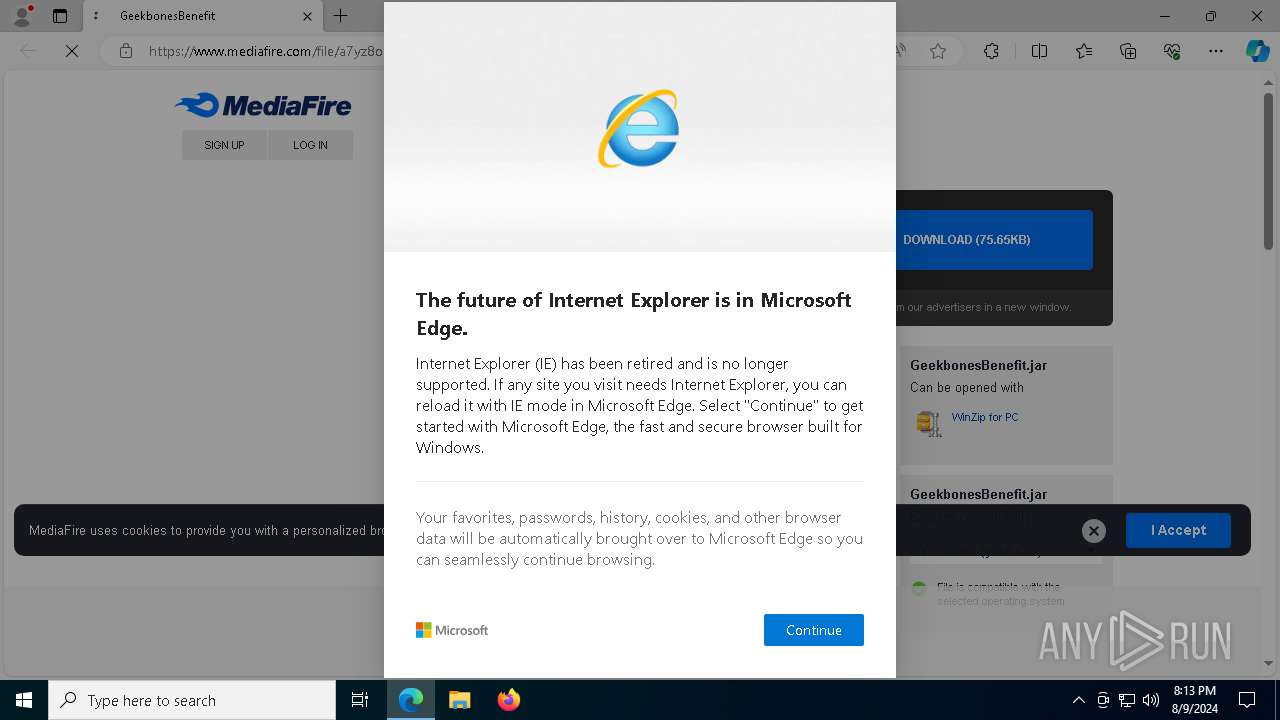Open Microsoft Edge from the taskbar
Image resolution: width=1280 pixels, height=720 pixels.
coord(411,700)
